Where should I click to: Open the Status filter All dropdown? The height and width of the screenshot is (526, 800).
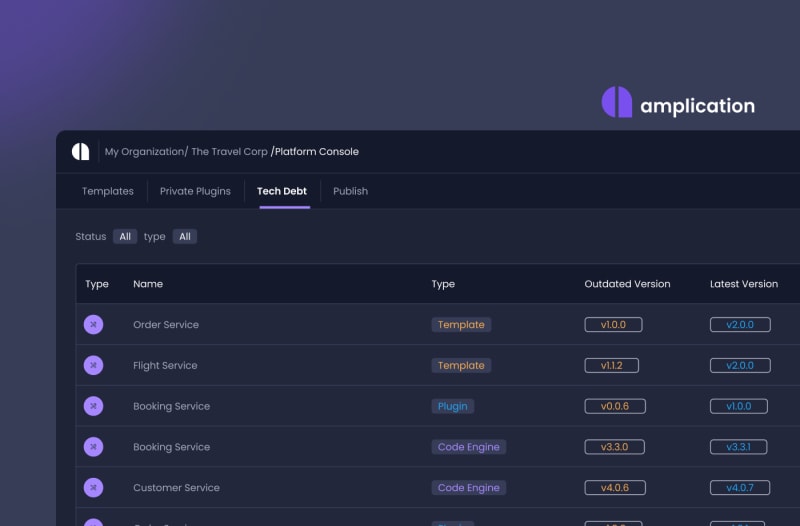tap(125, 237)
